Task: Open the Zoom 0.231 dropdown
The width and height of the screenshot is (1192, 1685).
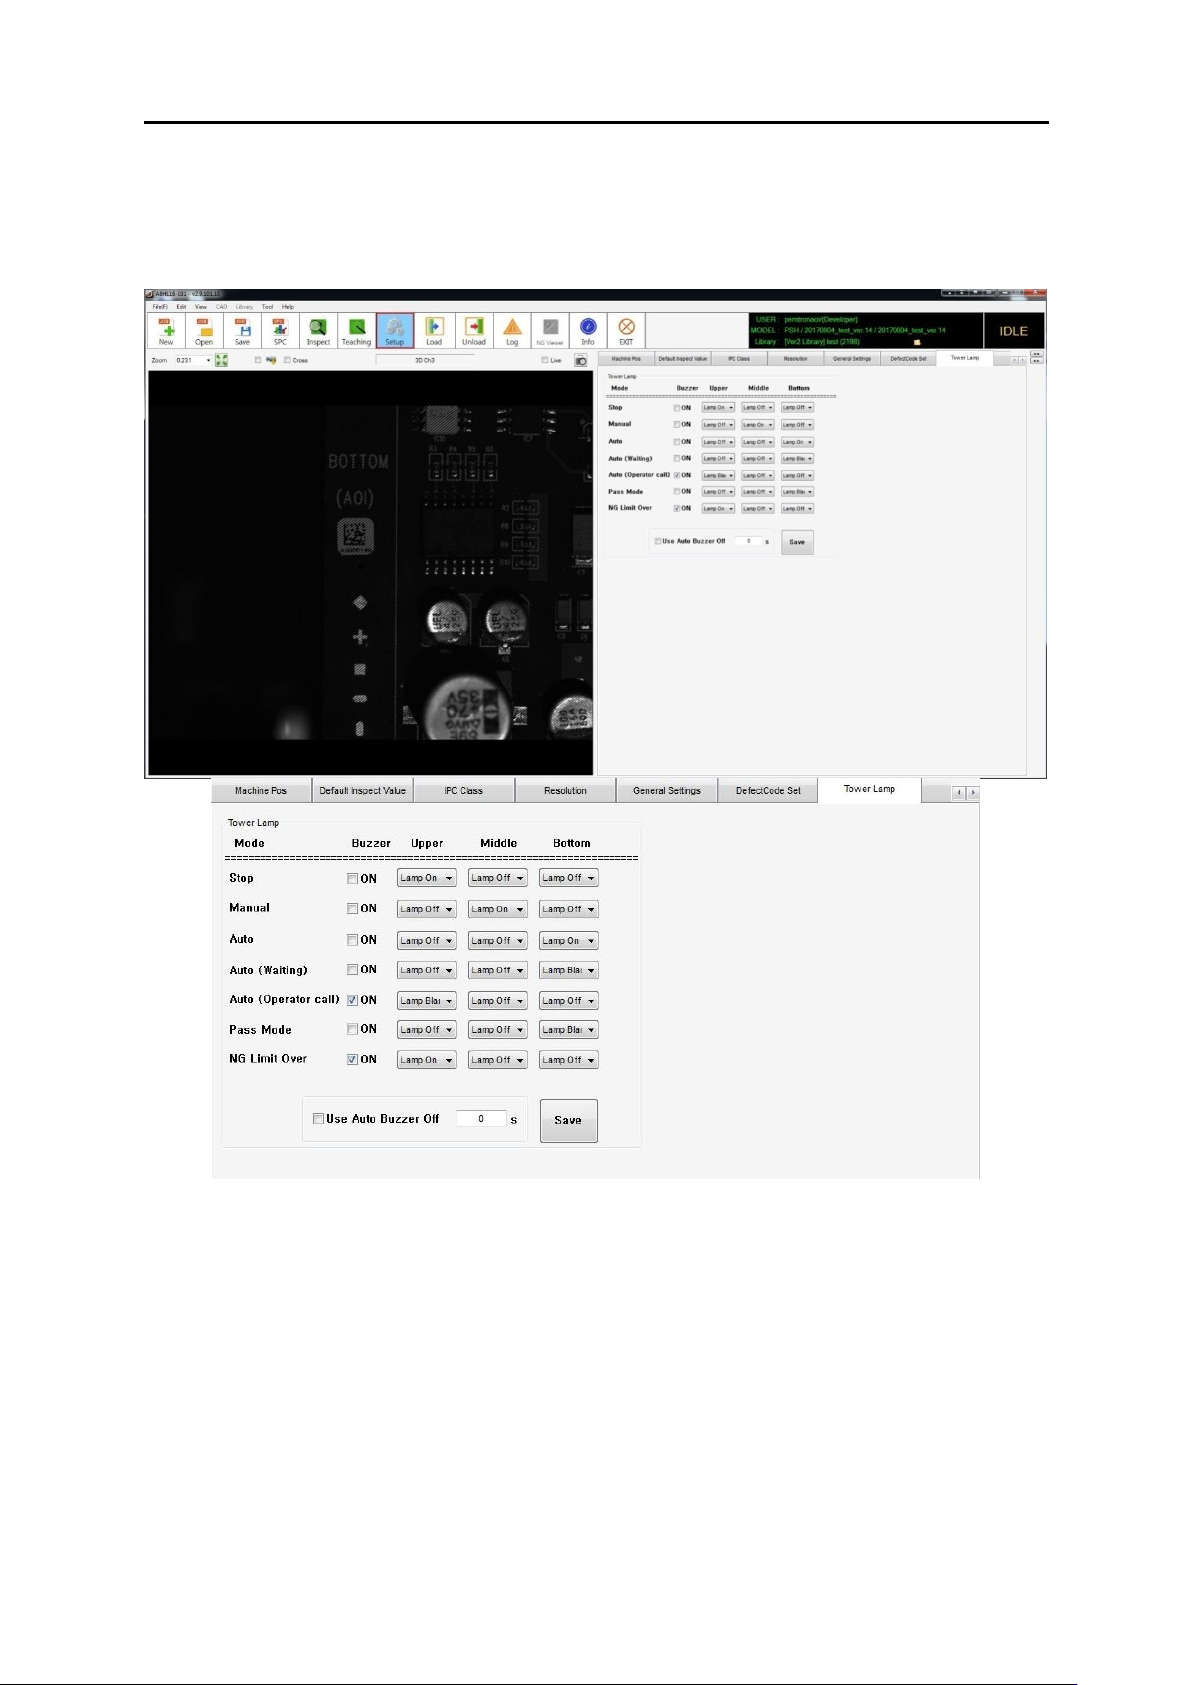Action: click(194, 360)
